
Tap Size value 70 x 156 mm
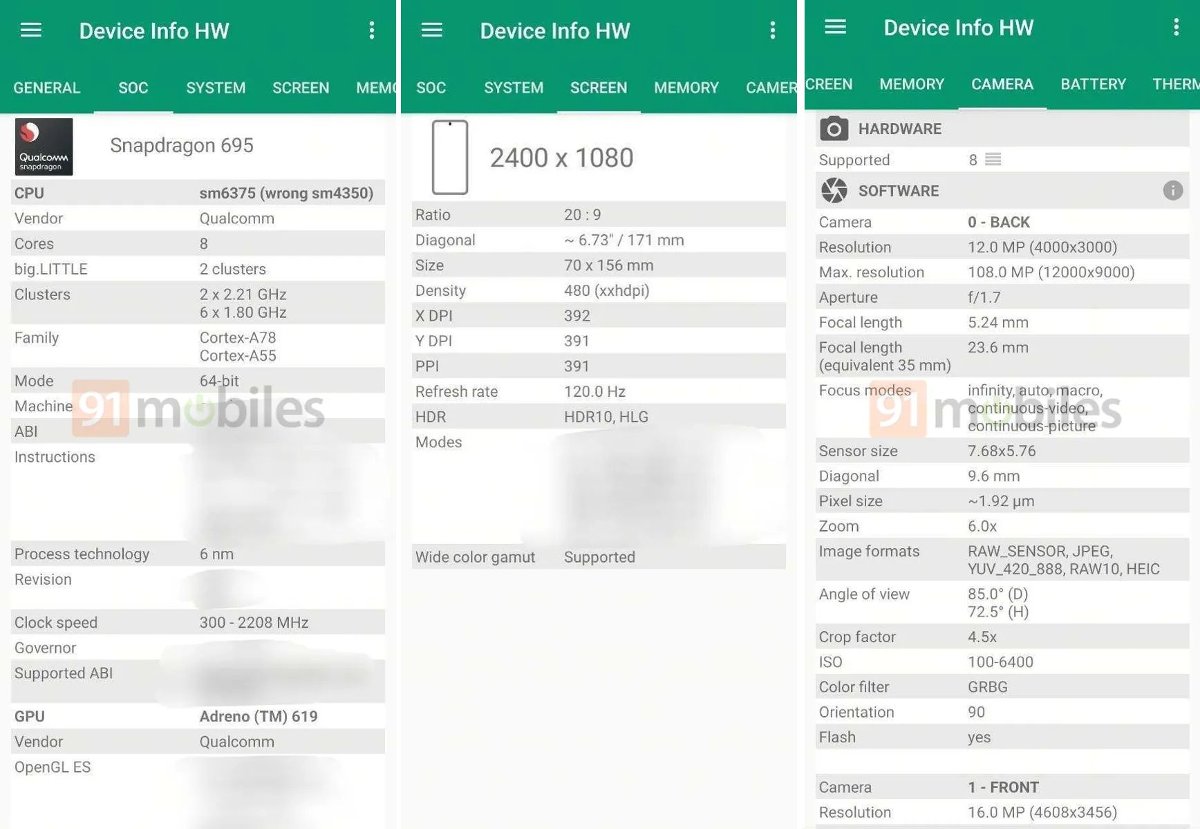tap(609, 265)
